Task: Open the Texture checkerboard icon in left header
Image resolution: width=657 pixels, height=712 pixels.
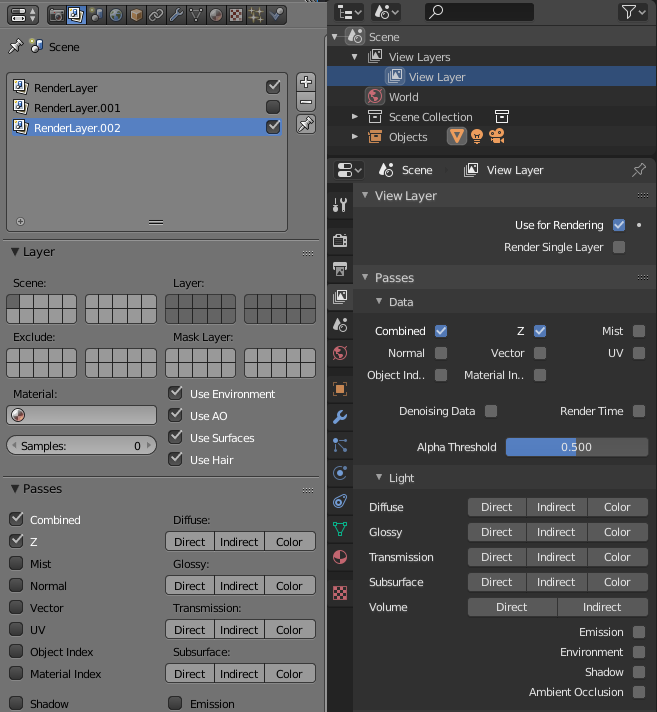Action: pyautogui.click(x=236, y=15)
